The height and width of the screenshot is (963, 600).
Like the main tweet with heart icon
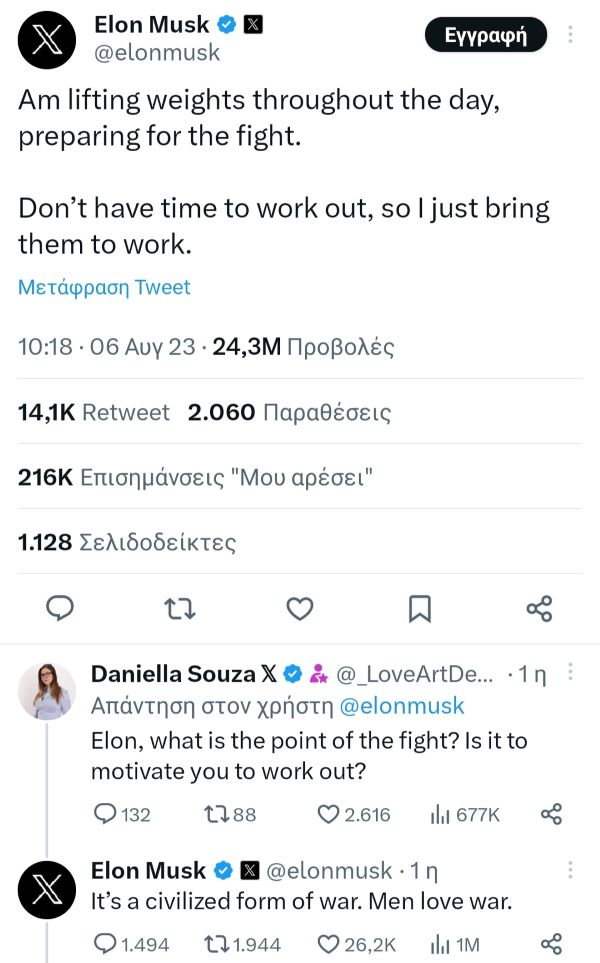[x=300, y=609]
